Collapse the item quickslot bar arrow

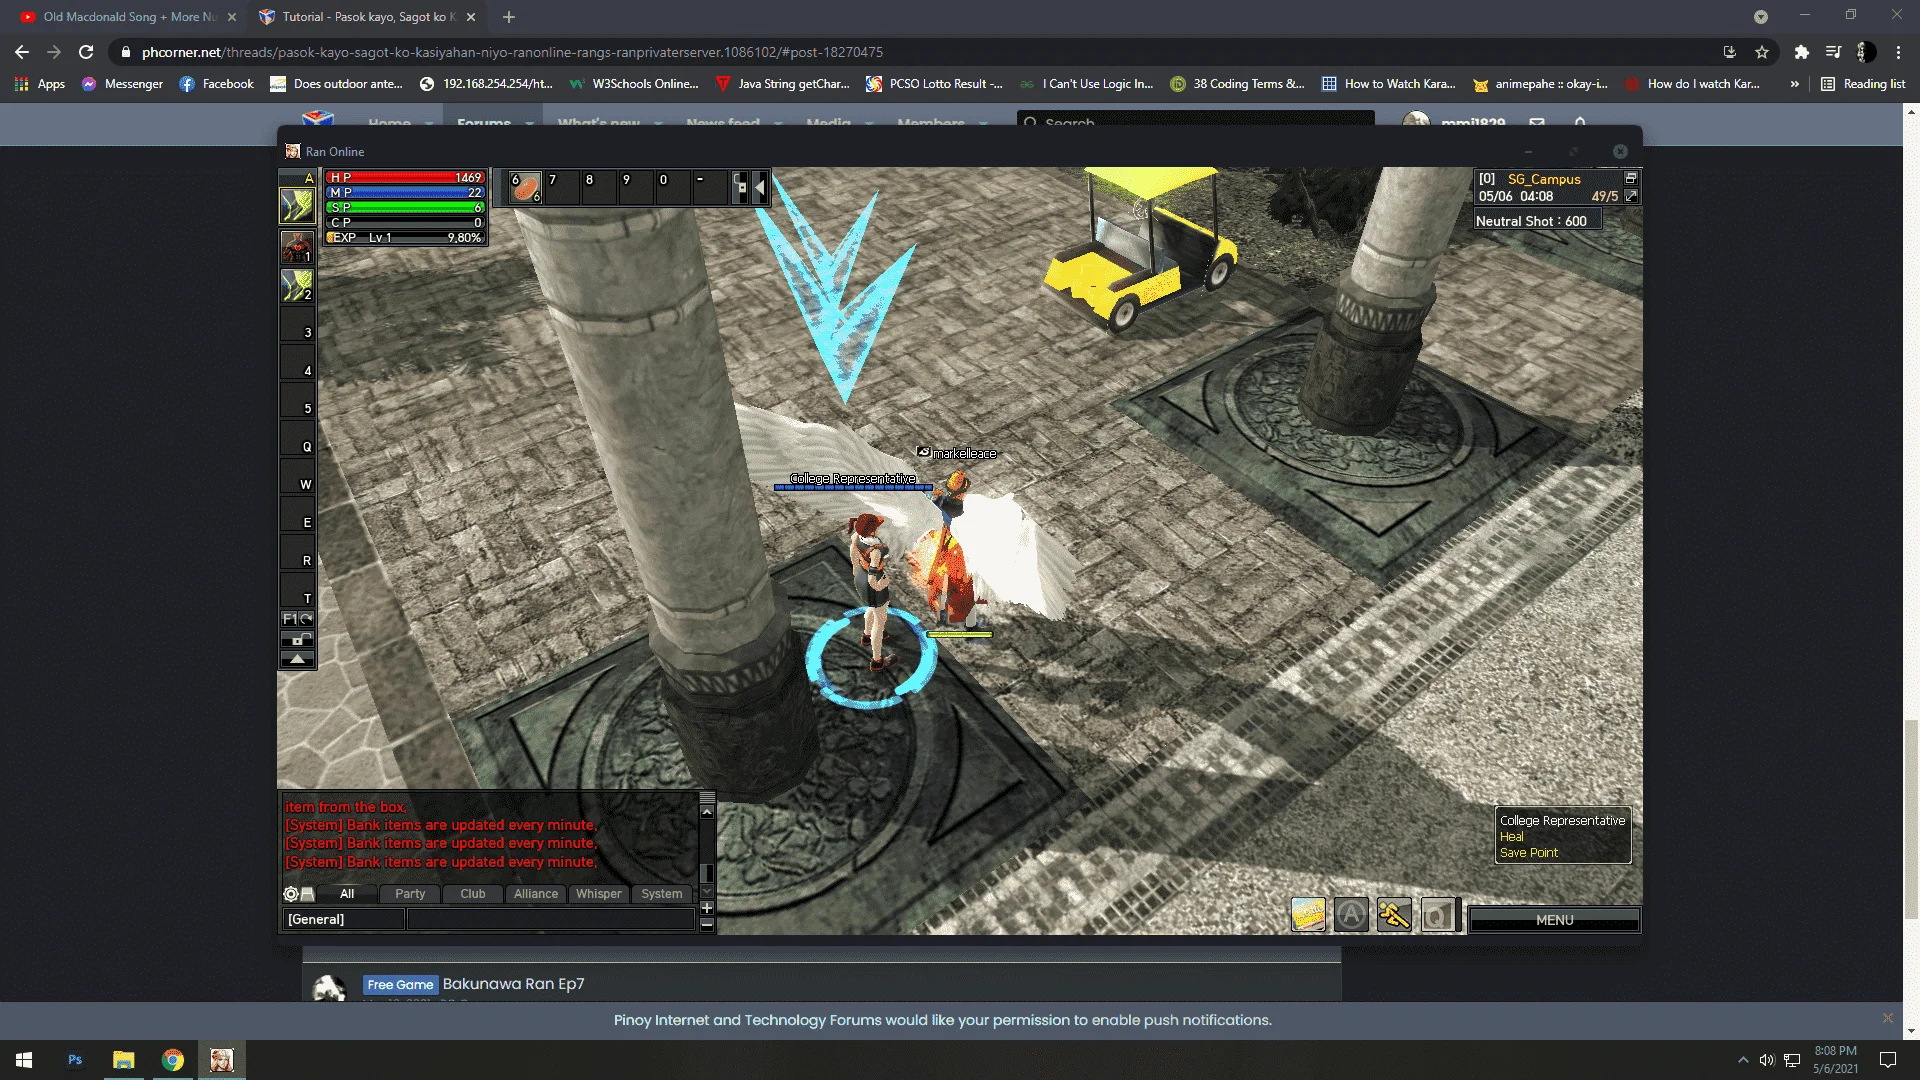coord(760,187)
